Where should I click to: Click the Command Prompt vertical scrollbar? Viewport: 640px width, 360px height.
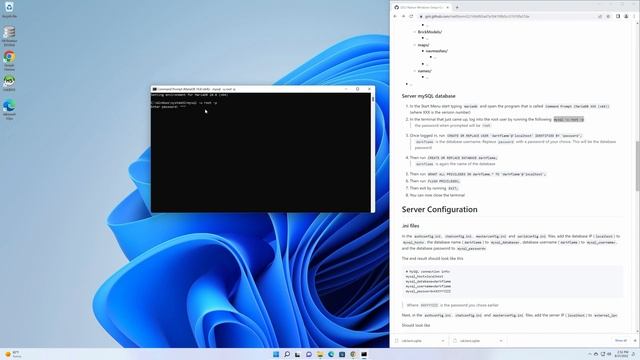[x=373, y=152]
